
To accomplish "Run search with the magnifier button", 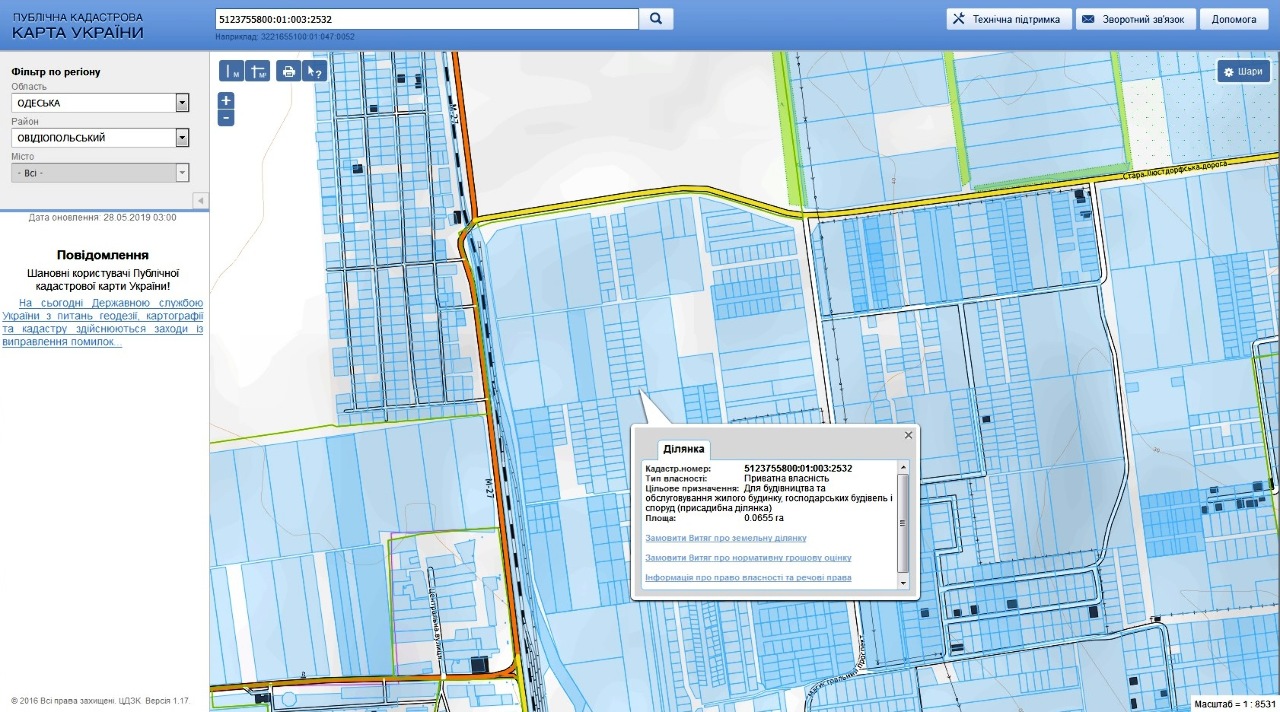I will [x=656, y=19].
